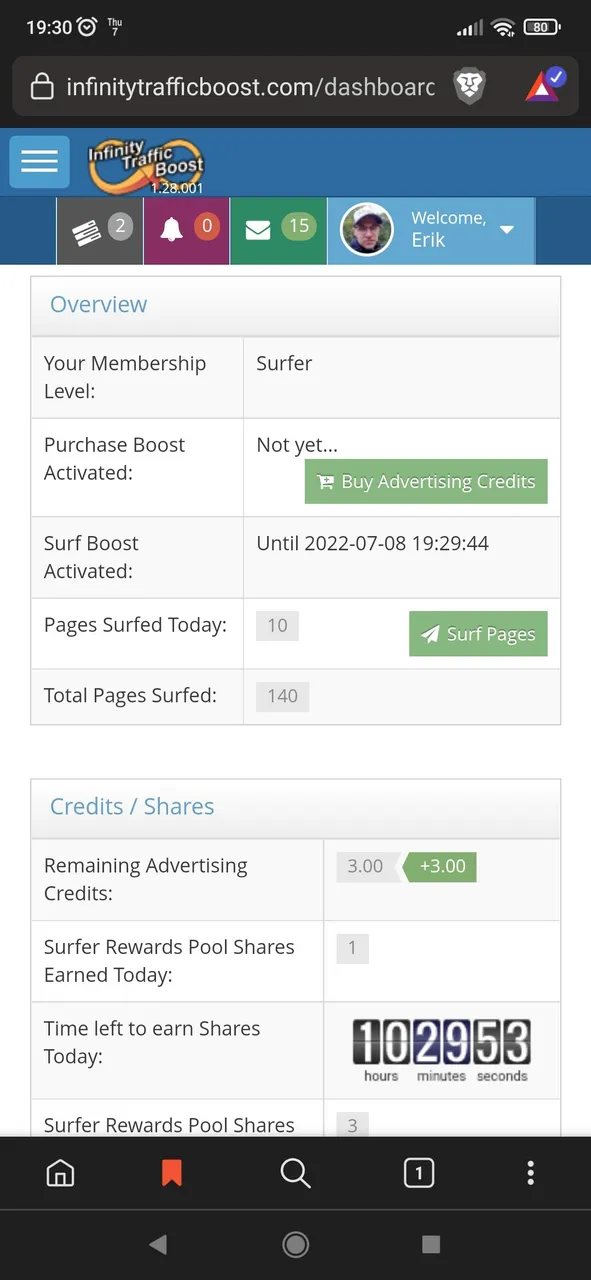
Task: Click the Buy Advertising Credits button
Action: point(426,482)
